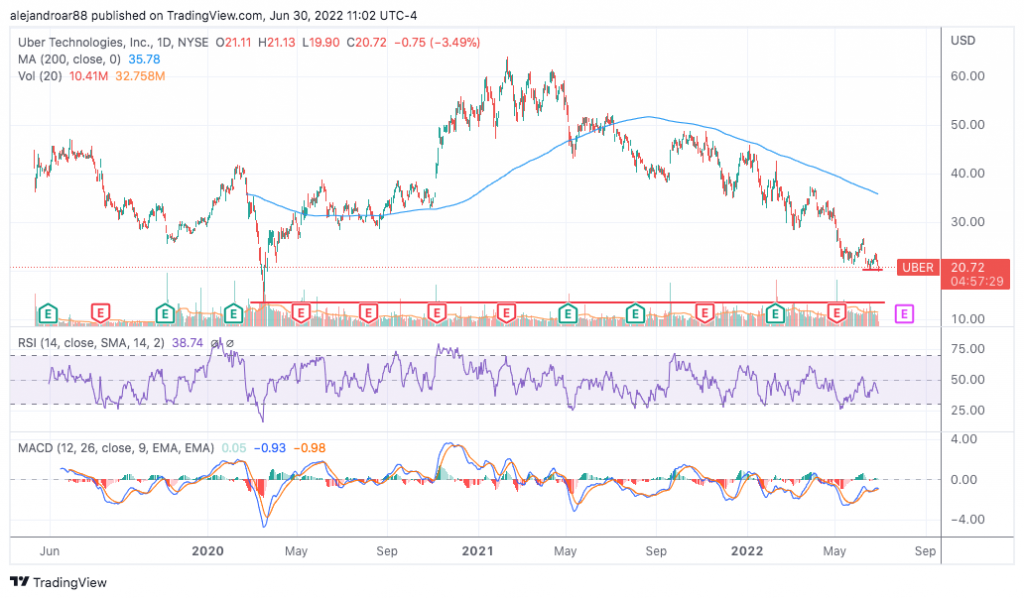Click the 2020 label on time axis

click(208, 551)
